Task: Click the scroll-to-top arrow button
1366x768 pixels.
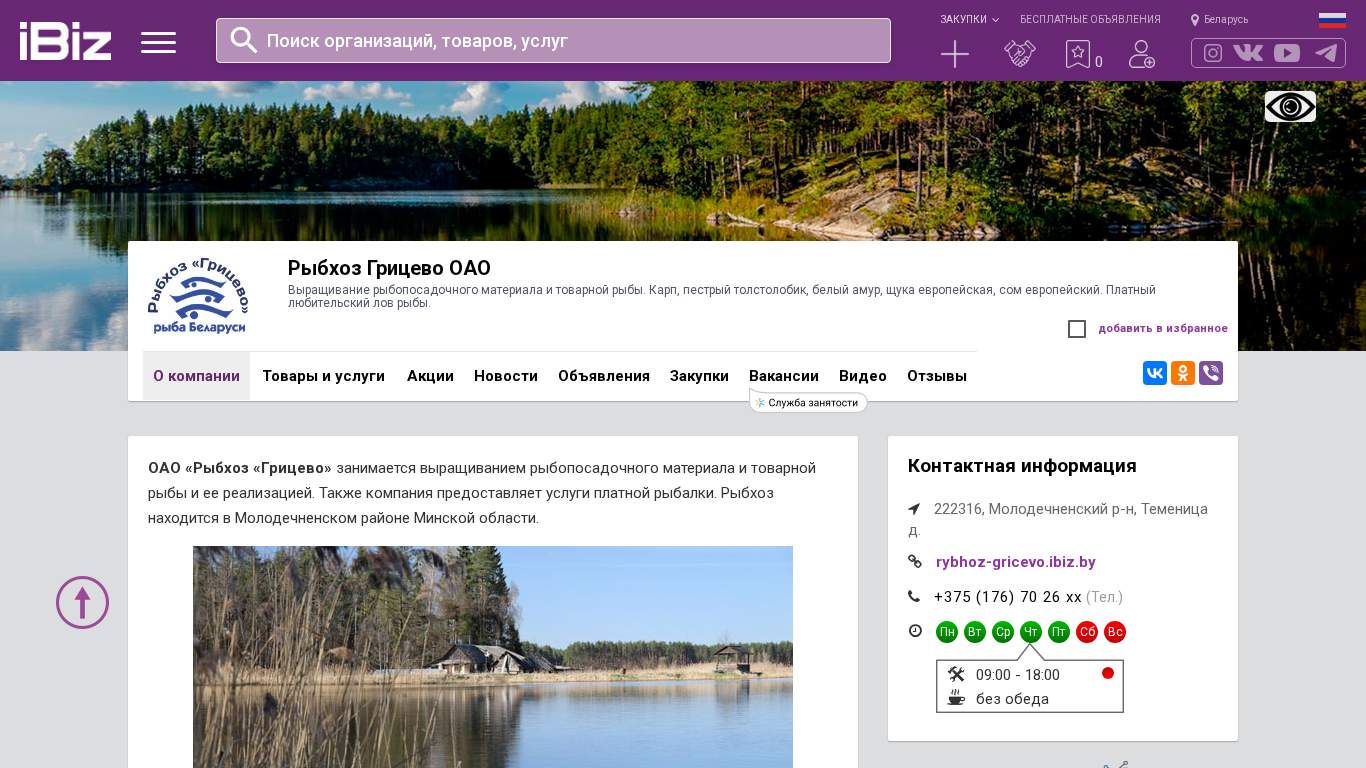Action: [82, 602]
